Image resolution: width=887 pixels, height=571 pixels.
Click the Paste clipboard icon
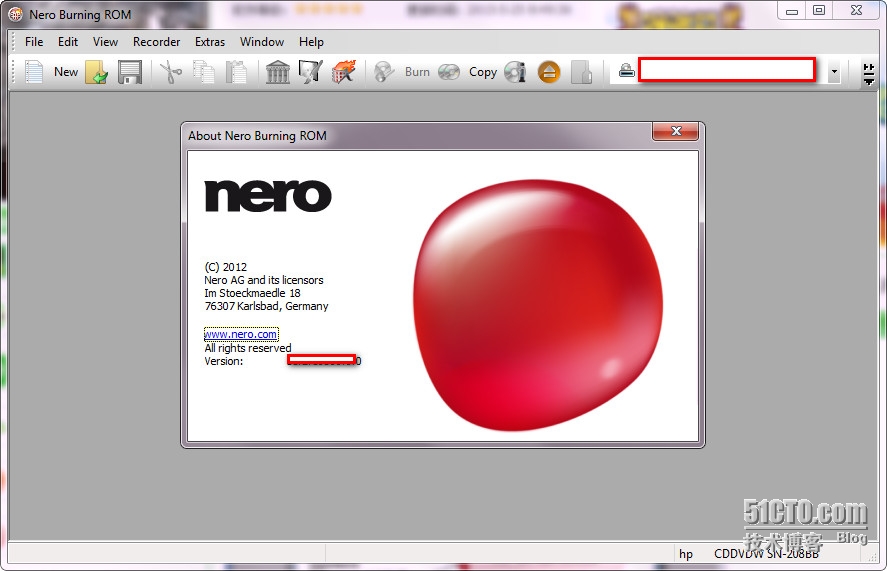pos(236,72)
